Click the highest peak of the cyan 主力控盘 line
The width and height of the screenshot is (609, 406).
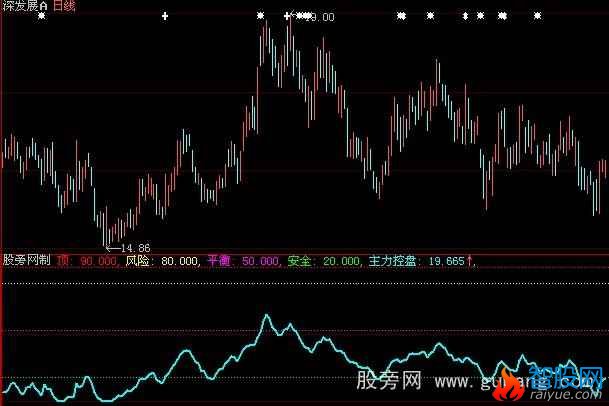pos(267,315)
